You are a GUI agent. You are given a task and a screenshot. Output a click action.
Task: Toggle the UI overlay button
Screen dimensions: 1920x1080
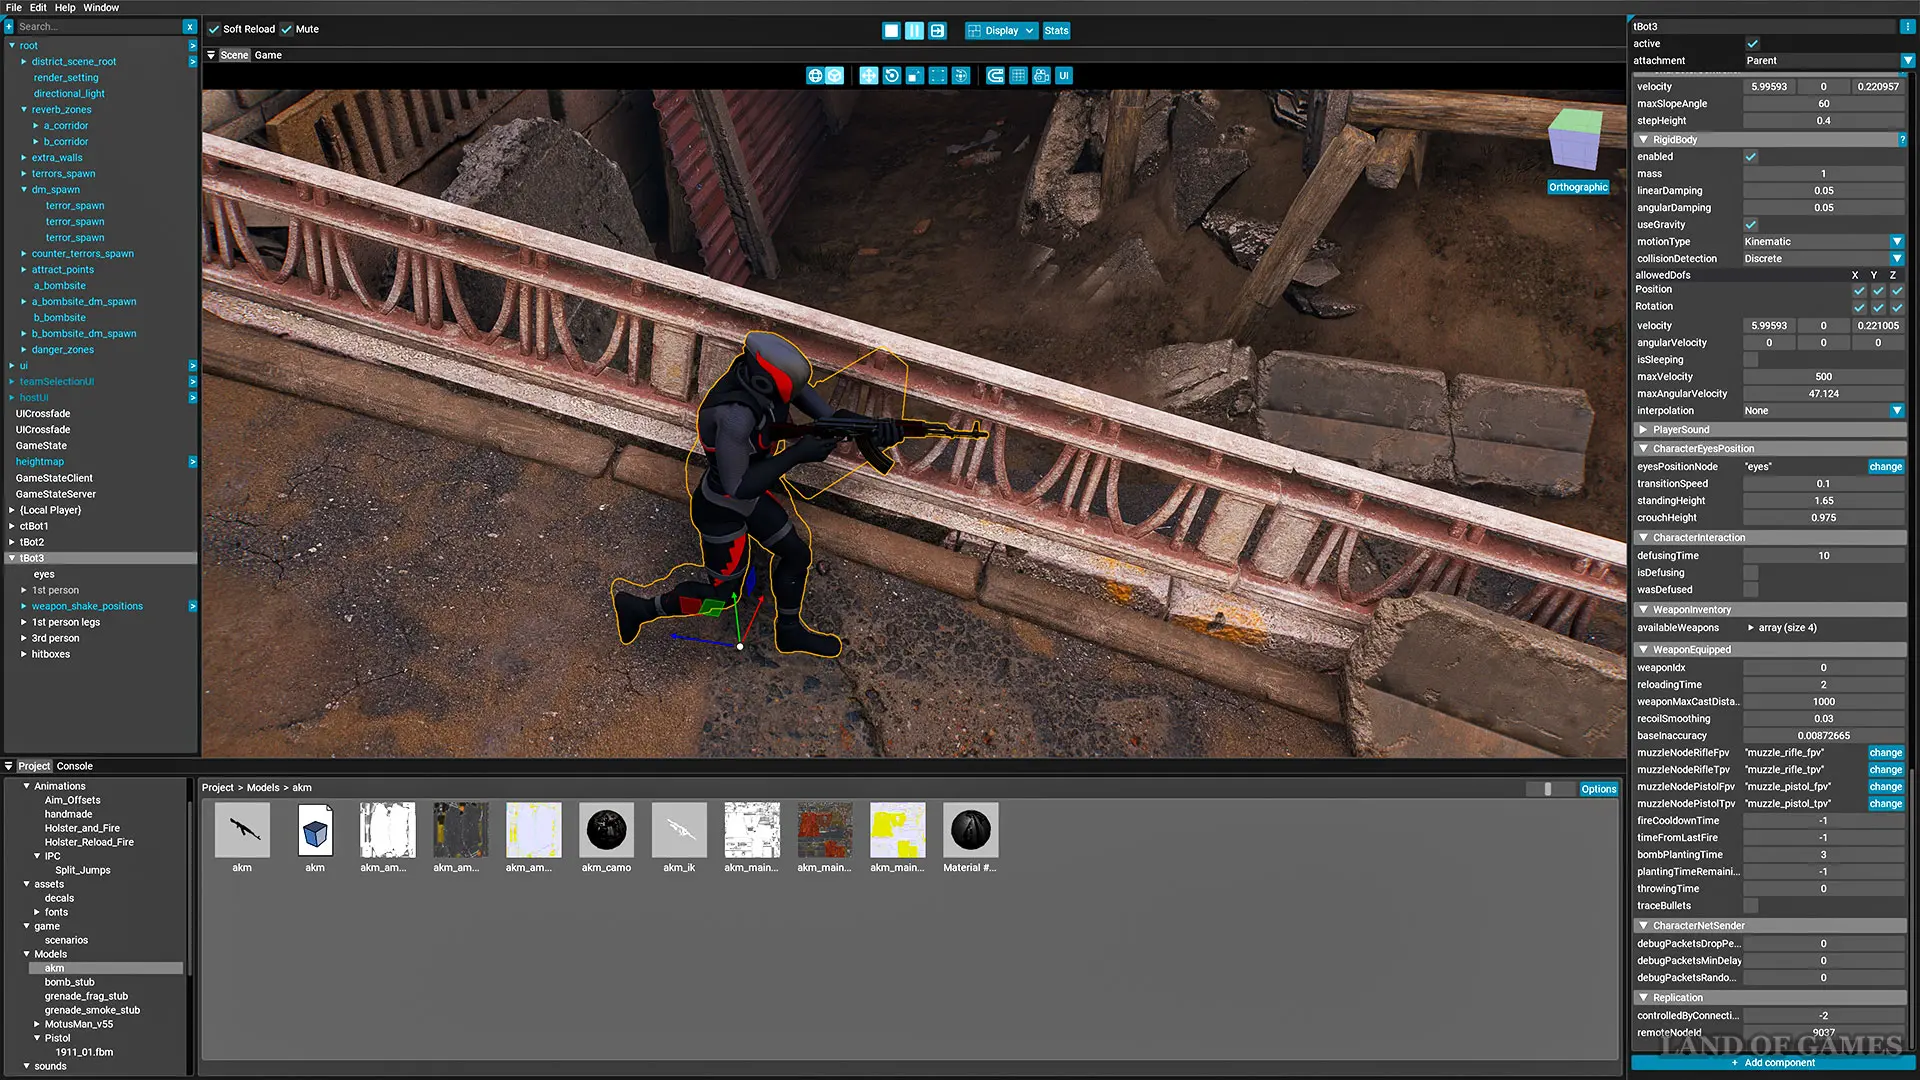(1064, 76)
